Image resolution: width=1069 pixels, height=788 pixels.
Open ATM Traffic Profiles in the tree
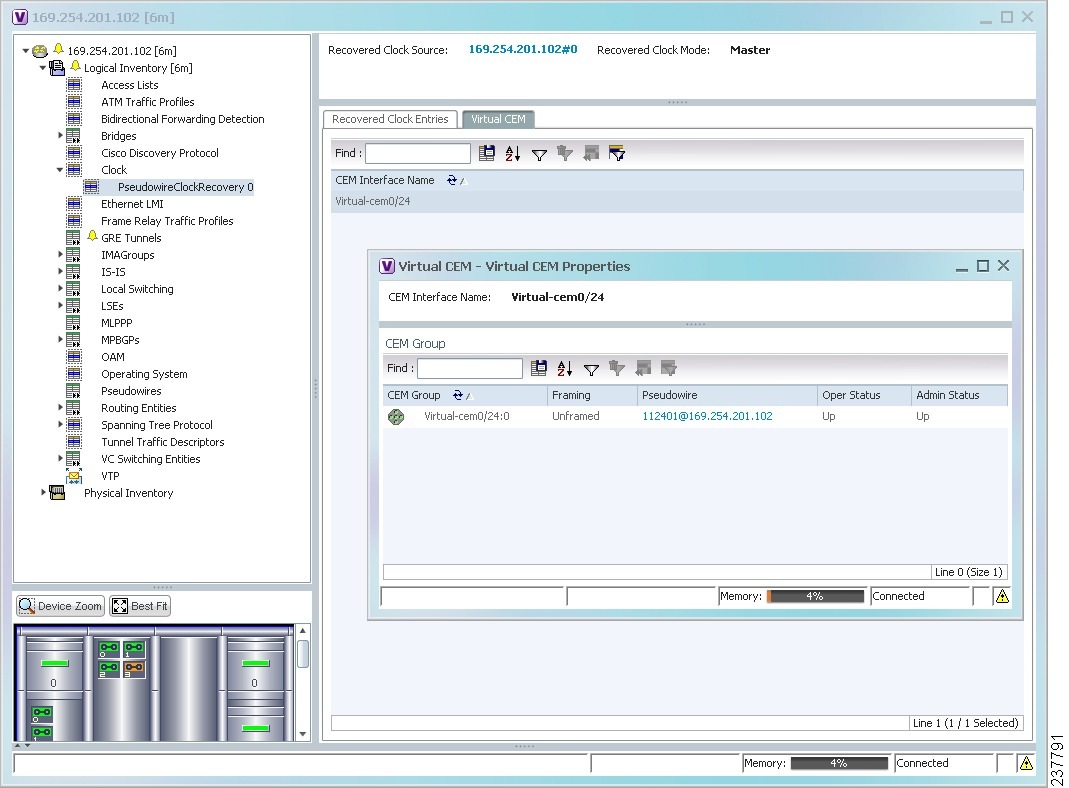[148, 102]
